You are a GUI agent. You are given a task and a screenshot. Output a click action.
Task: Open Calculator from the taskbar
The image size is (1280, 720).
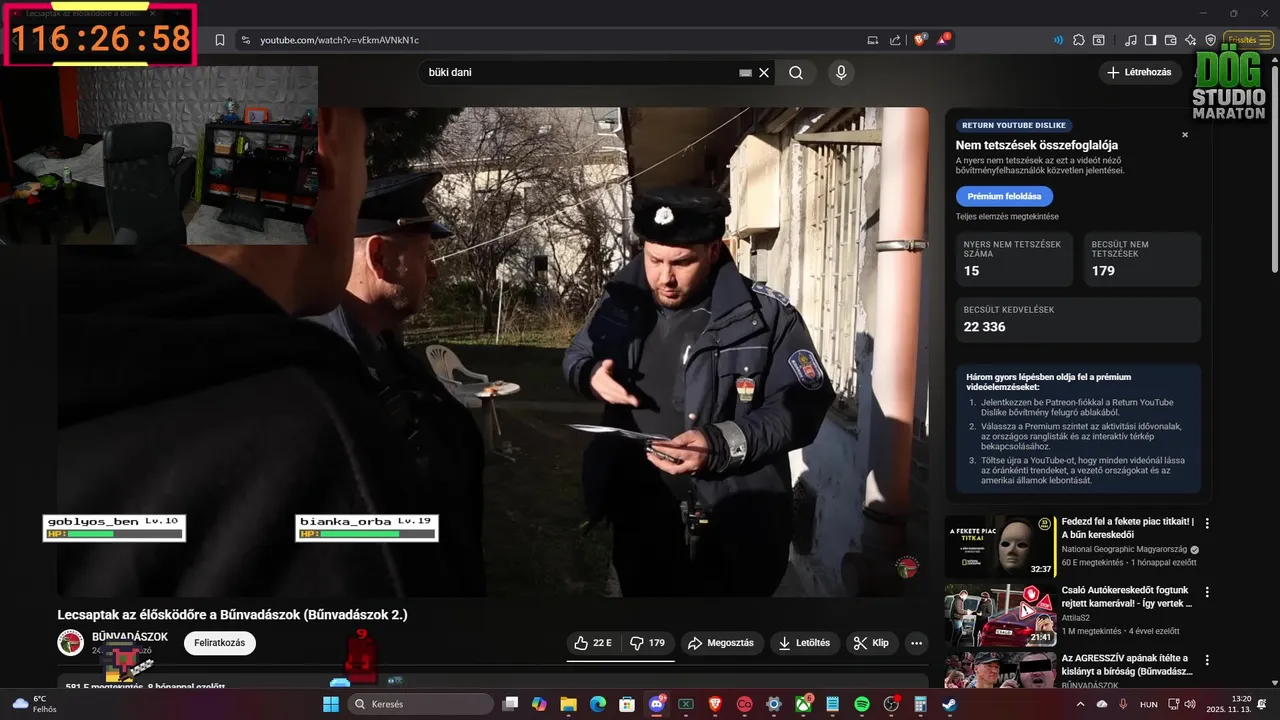click(920, 704)
